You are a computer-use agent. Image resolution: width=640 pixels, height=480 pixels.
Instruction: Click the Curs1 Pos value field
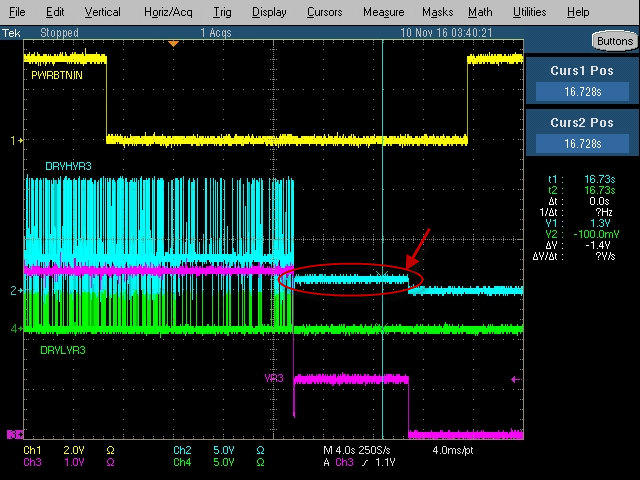582,92
